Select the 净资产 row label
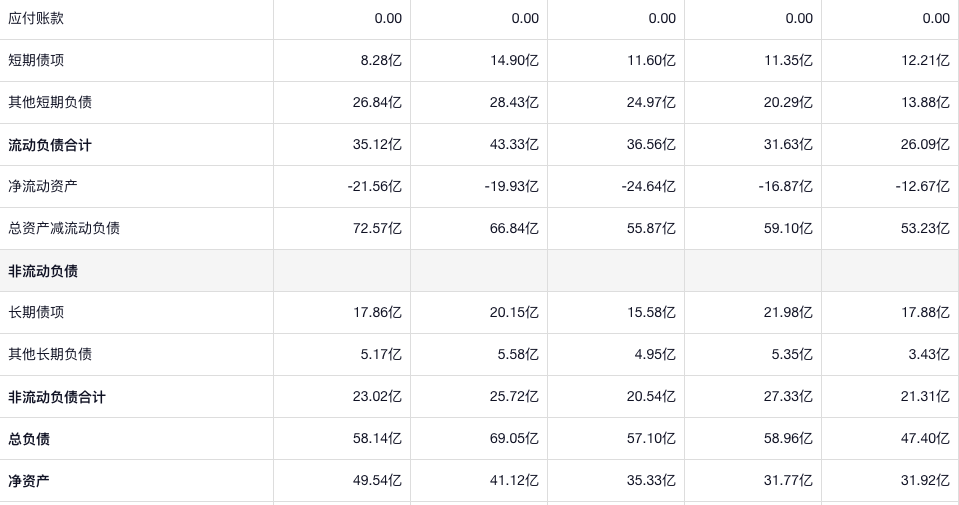The height and width of the screenshot is (505, 959). 29,481
